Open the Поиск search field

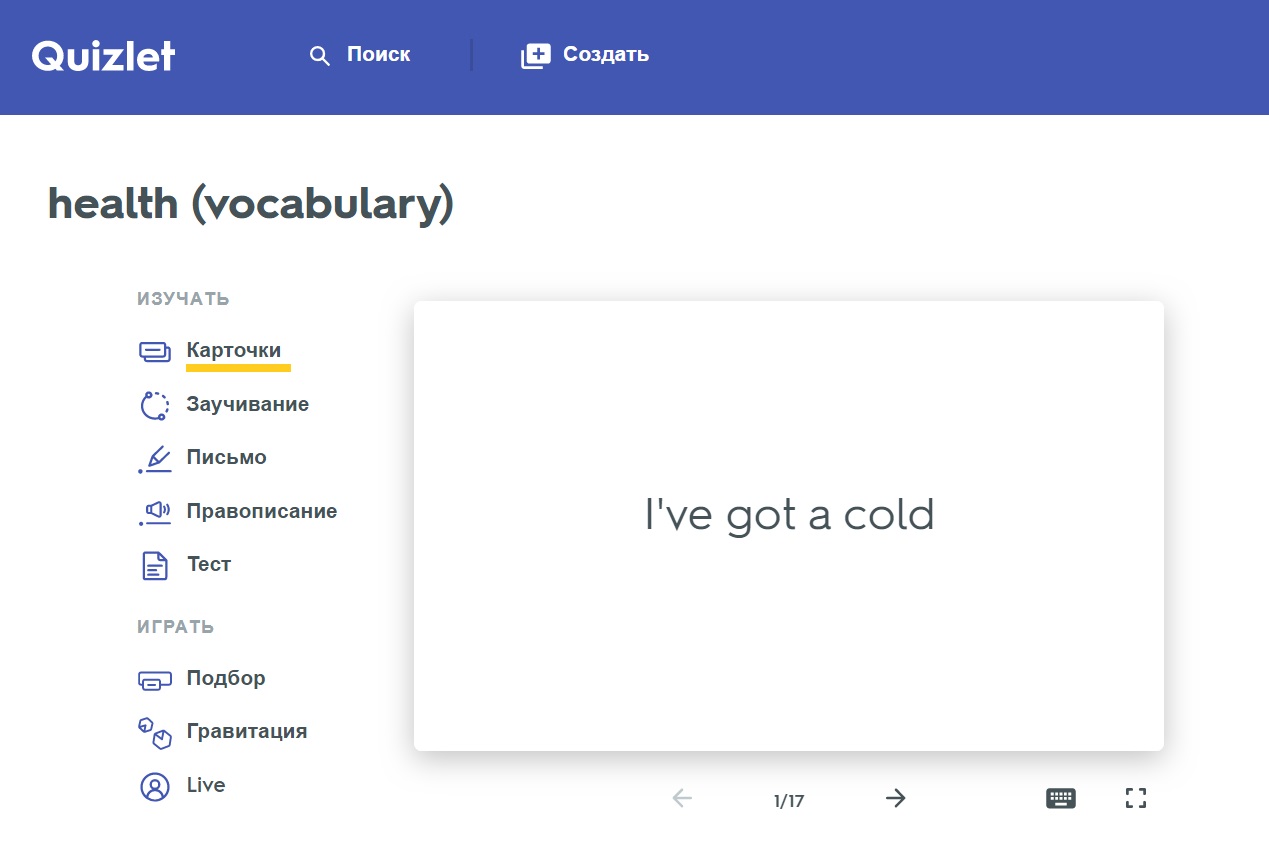(378, 55)
